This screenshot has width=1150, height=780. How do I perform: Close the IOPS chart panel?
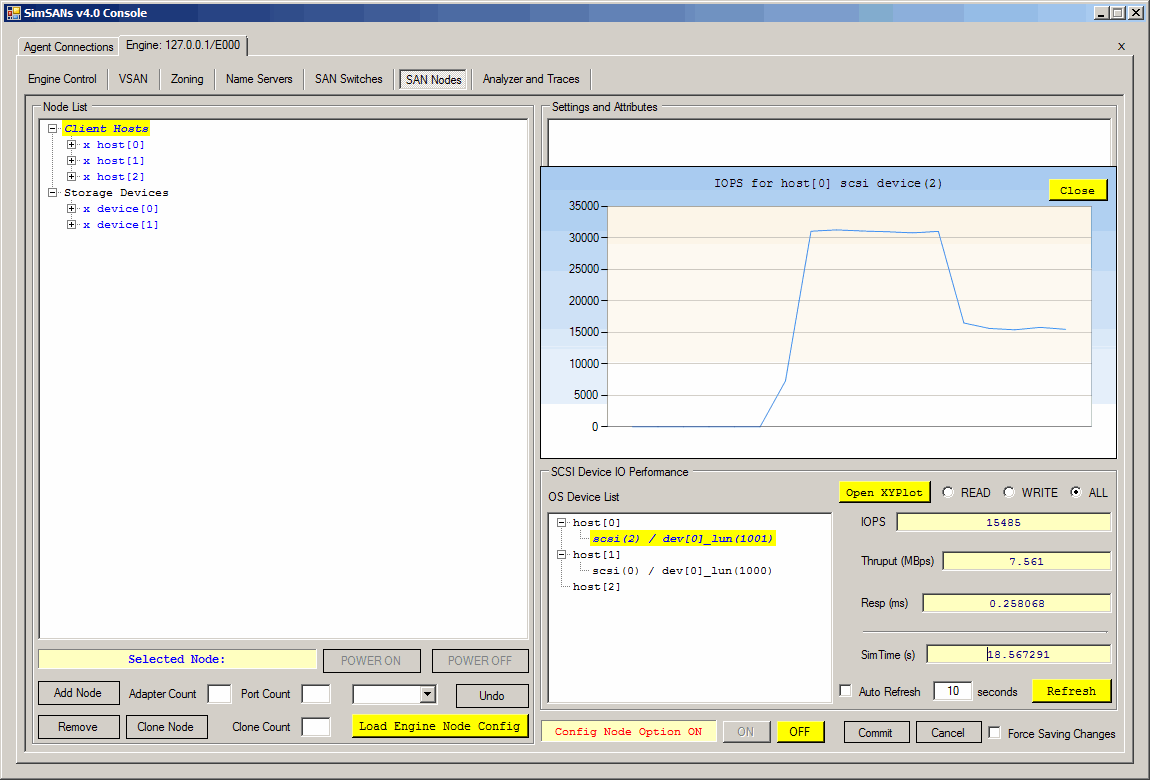click(x=1077, y=190)
